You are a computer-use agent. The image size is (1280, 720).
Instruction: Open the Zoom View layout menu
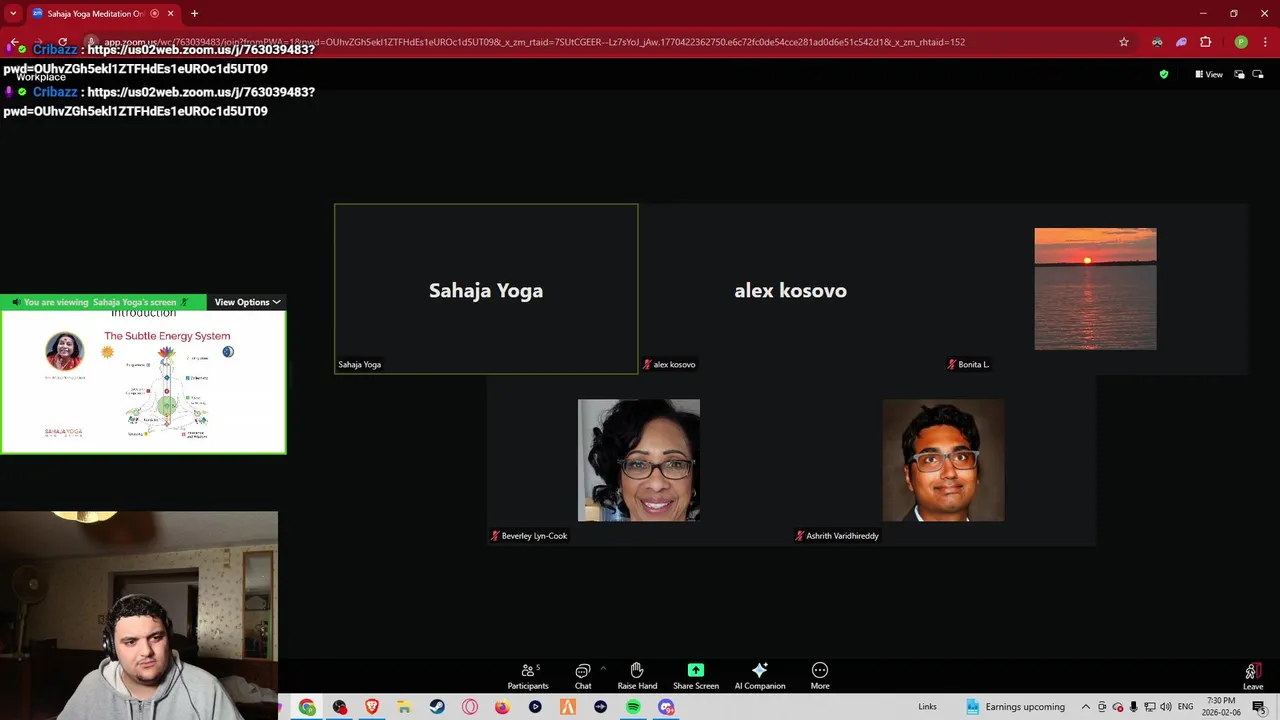point(1209,74)
